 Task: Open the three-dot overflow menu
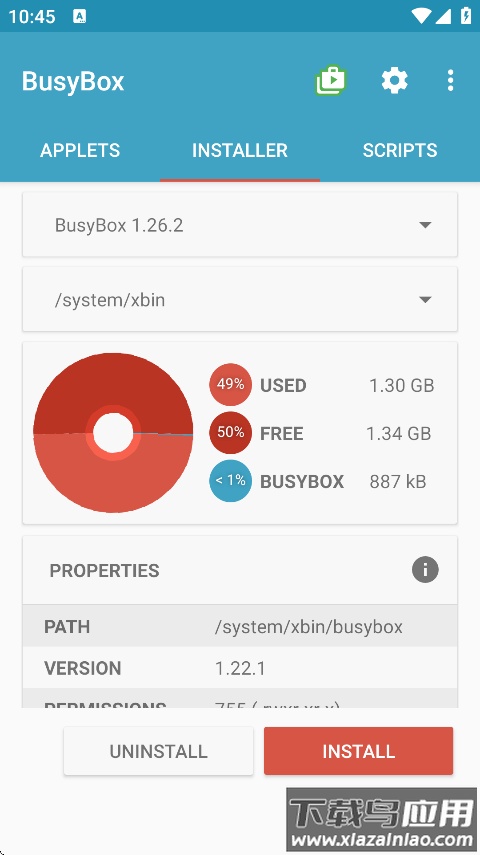coord(450,81)
